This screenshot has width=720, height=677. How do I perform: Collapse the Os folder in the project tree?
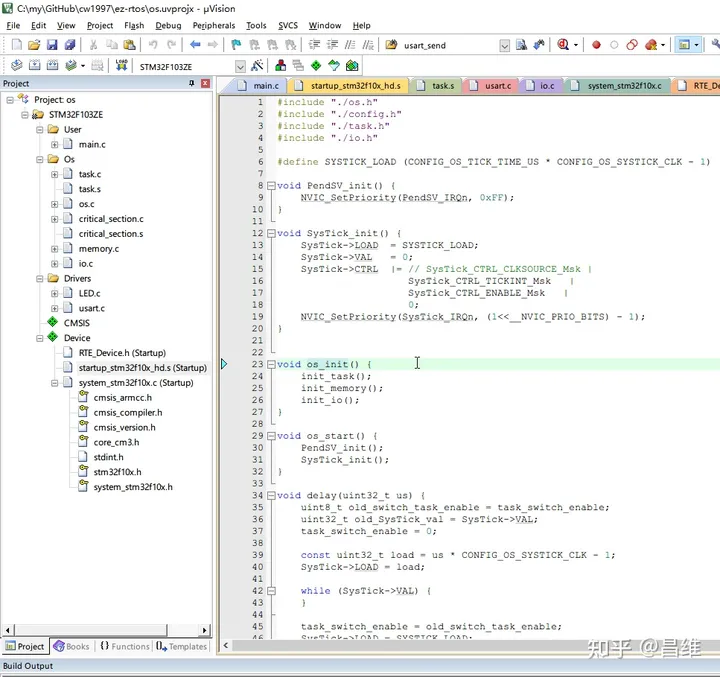pyautogui.click(x=39, y=159)
